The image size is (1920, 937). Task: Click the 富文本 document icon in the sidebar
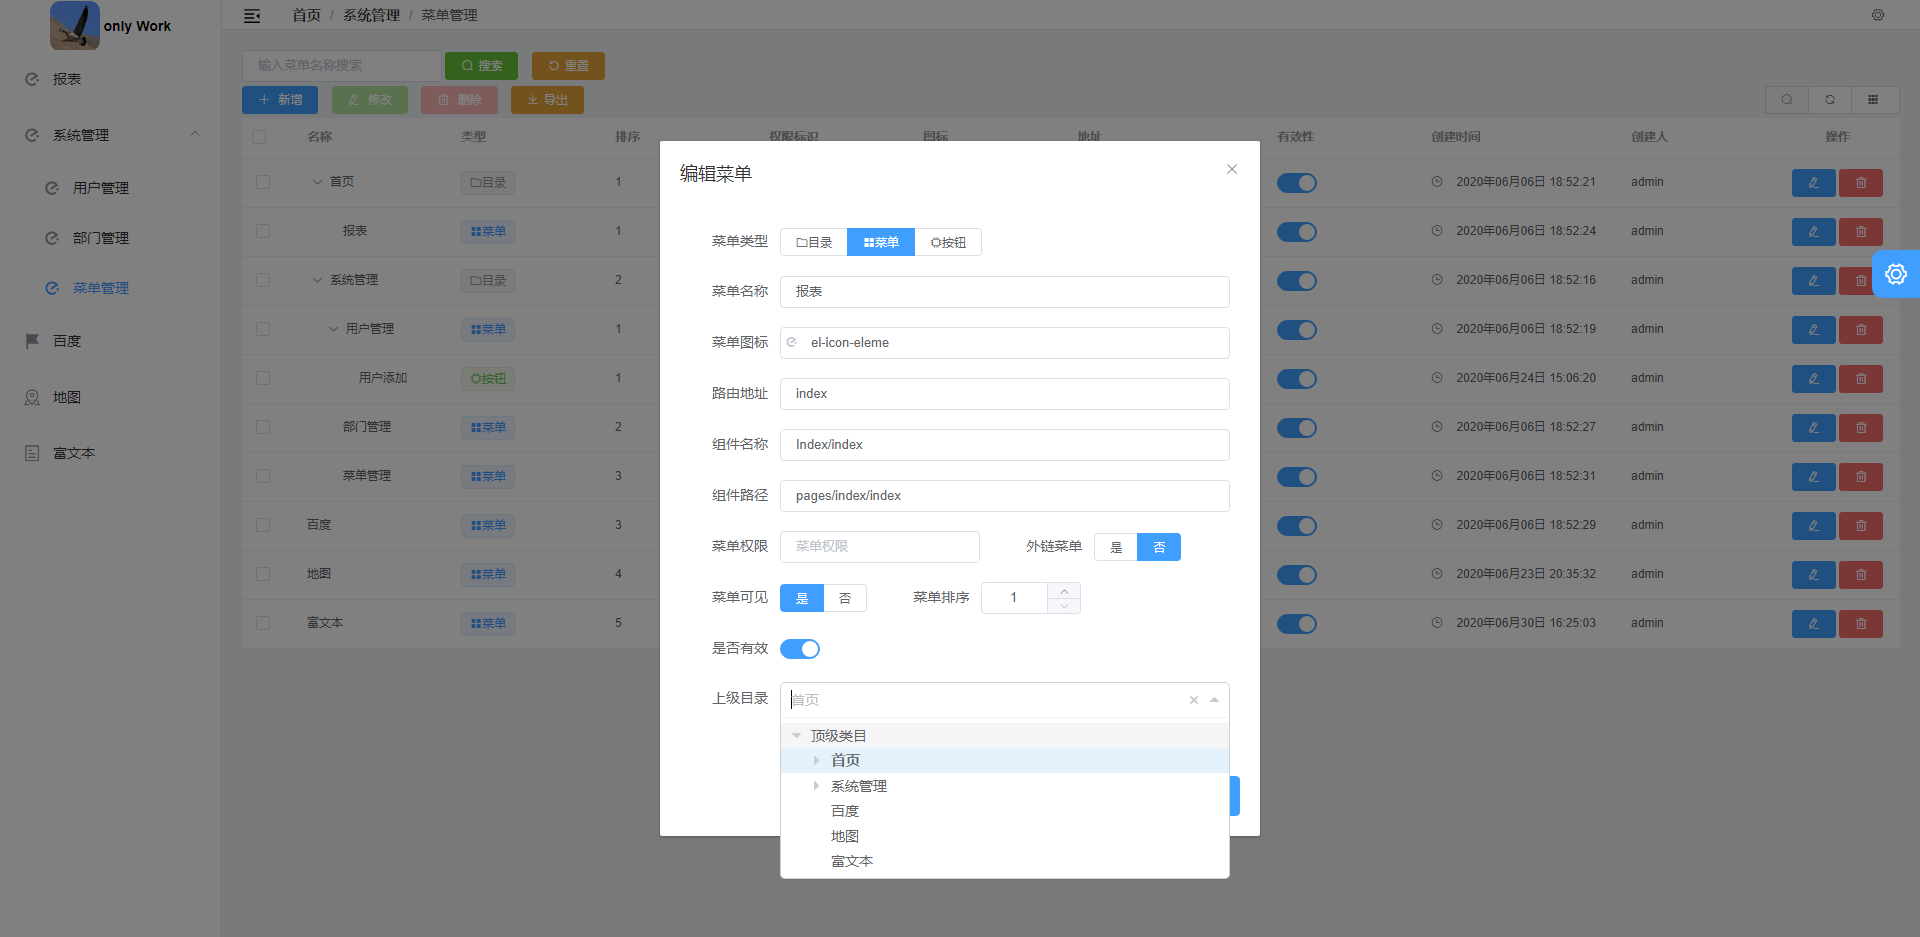[x=32, y=453]
